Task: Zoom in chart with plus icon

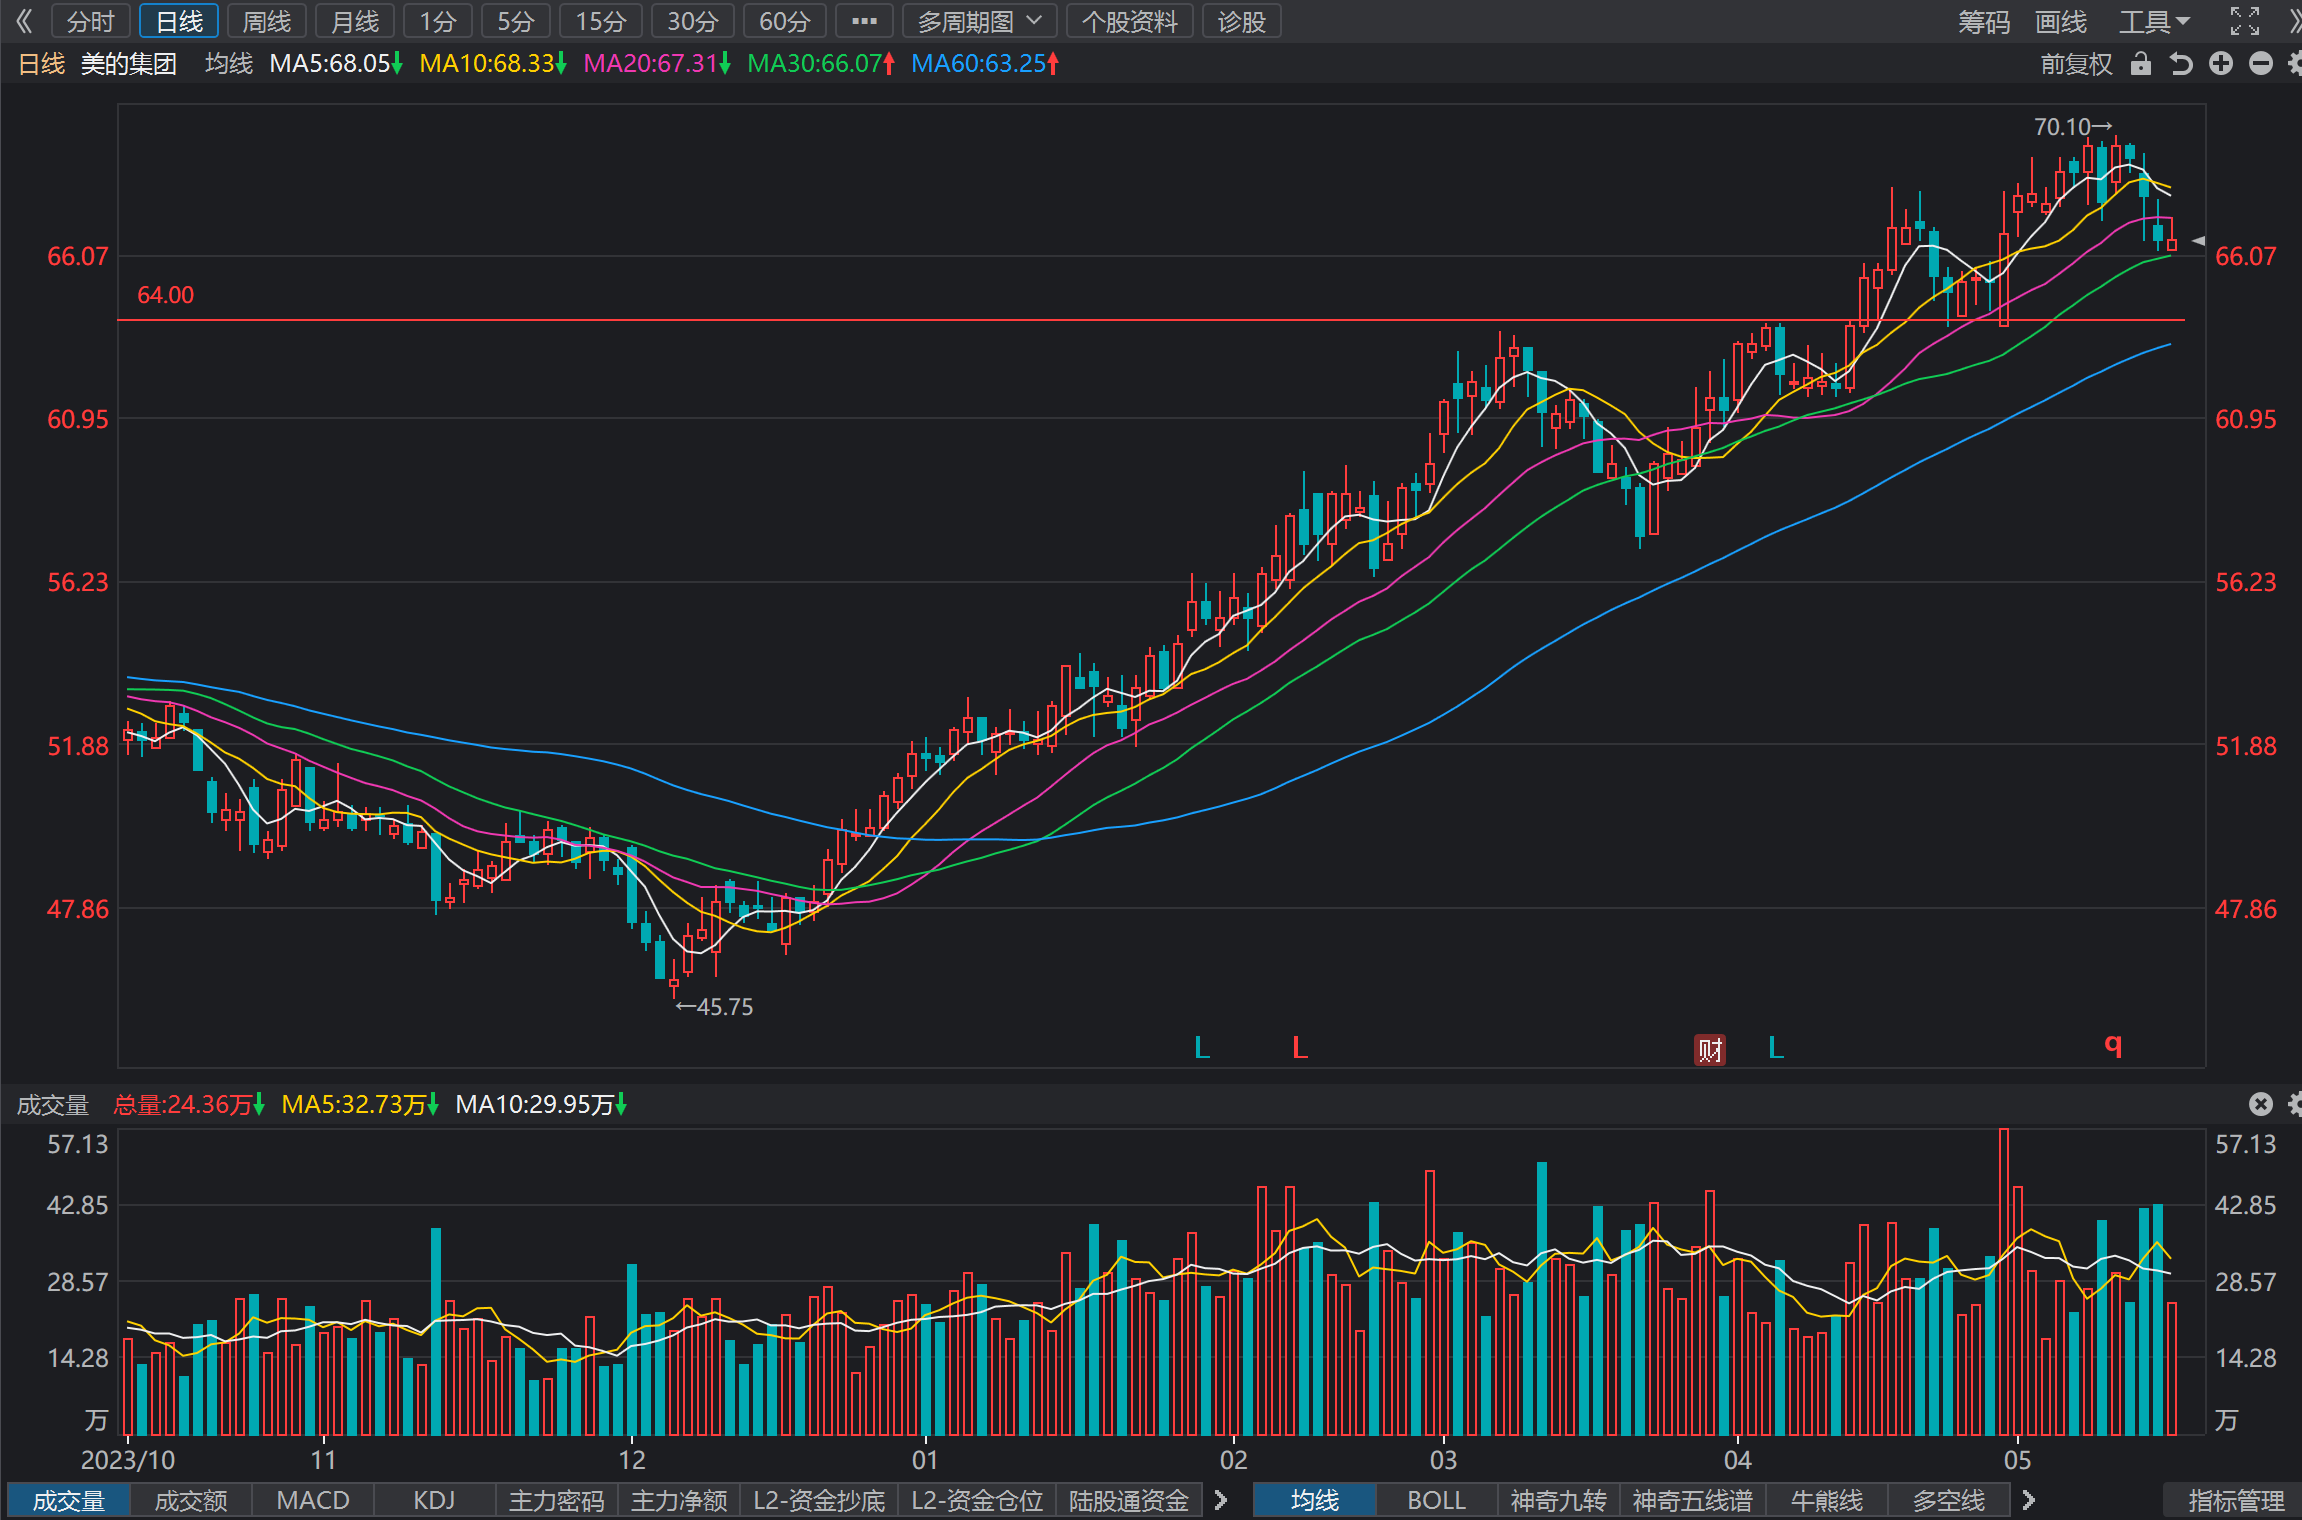Action: [2221, 64]
